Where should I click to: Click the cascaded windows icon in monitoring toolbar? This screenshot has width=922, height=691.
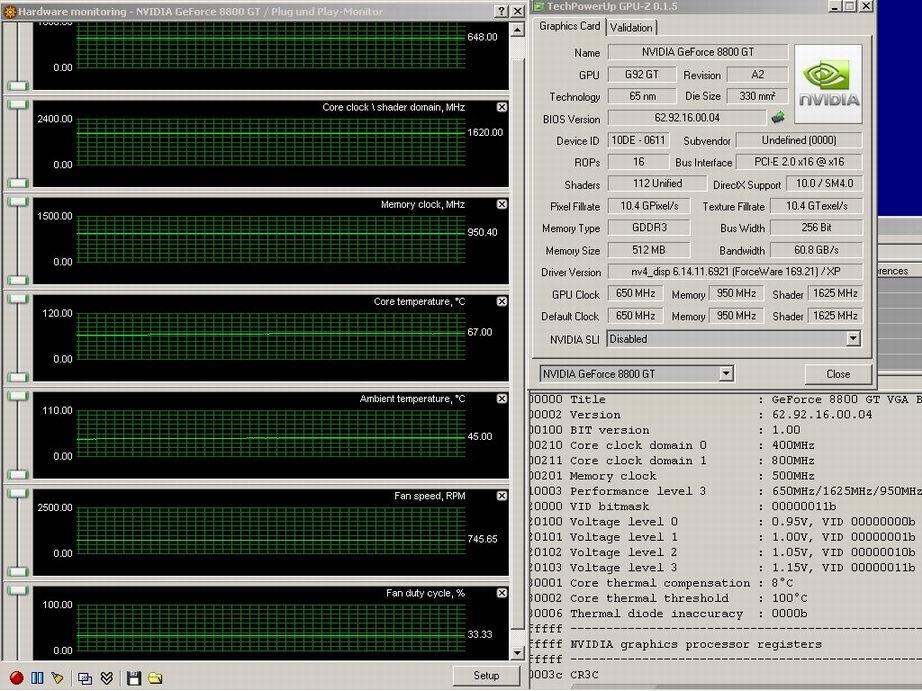85,679
